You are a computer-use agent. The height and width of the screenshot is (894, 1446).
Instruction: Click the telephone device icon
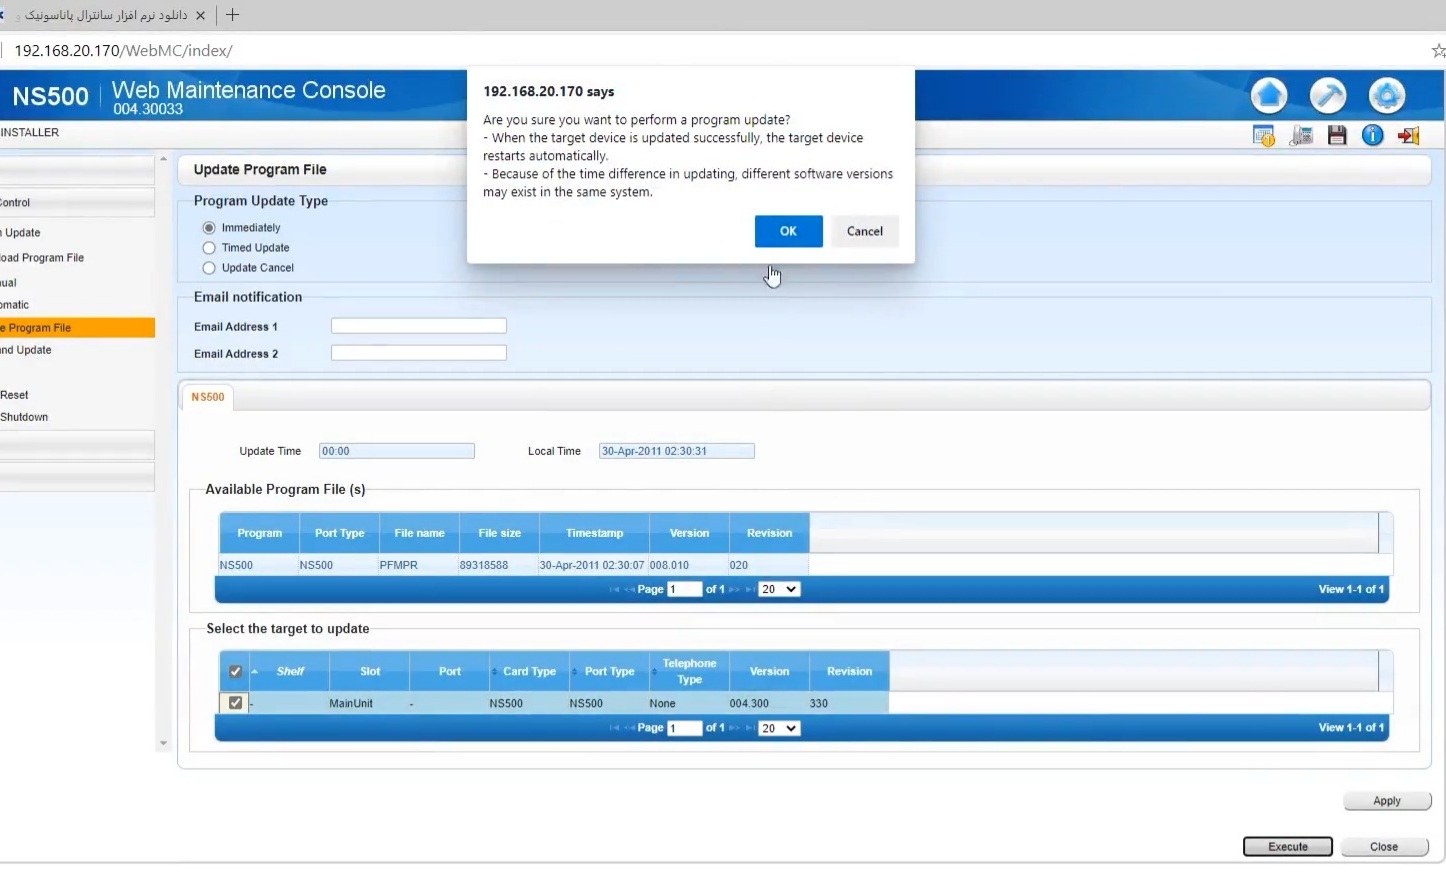[1301, 136]
